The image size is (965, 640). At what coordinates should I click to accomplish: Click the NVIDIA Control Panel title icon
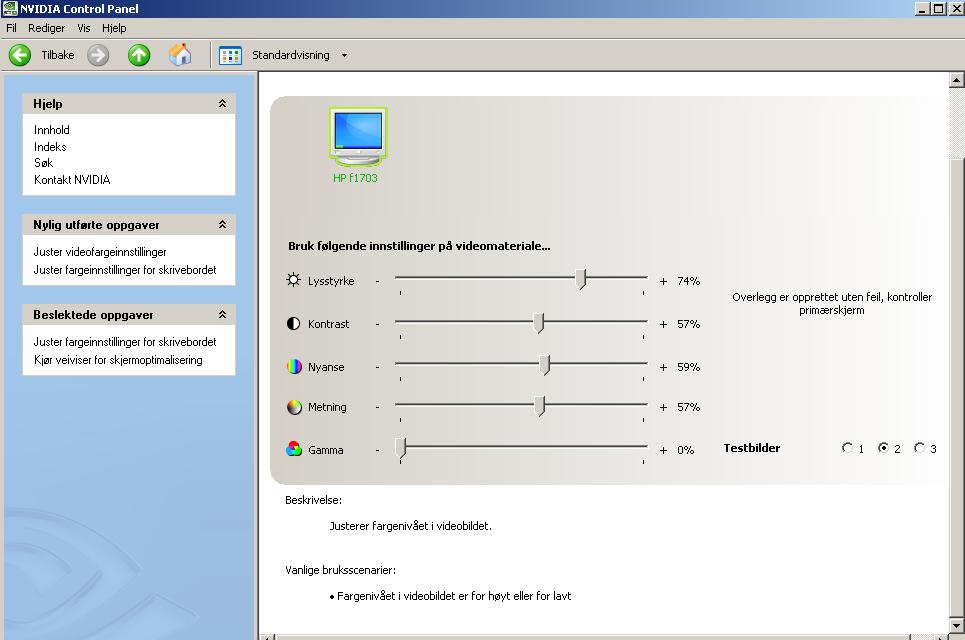tap(10, 9)
